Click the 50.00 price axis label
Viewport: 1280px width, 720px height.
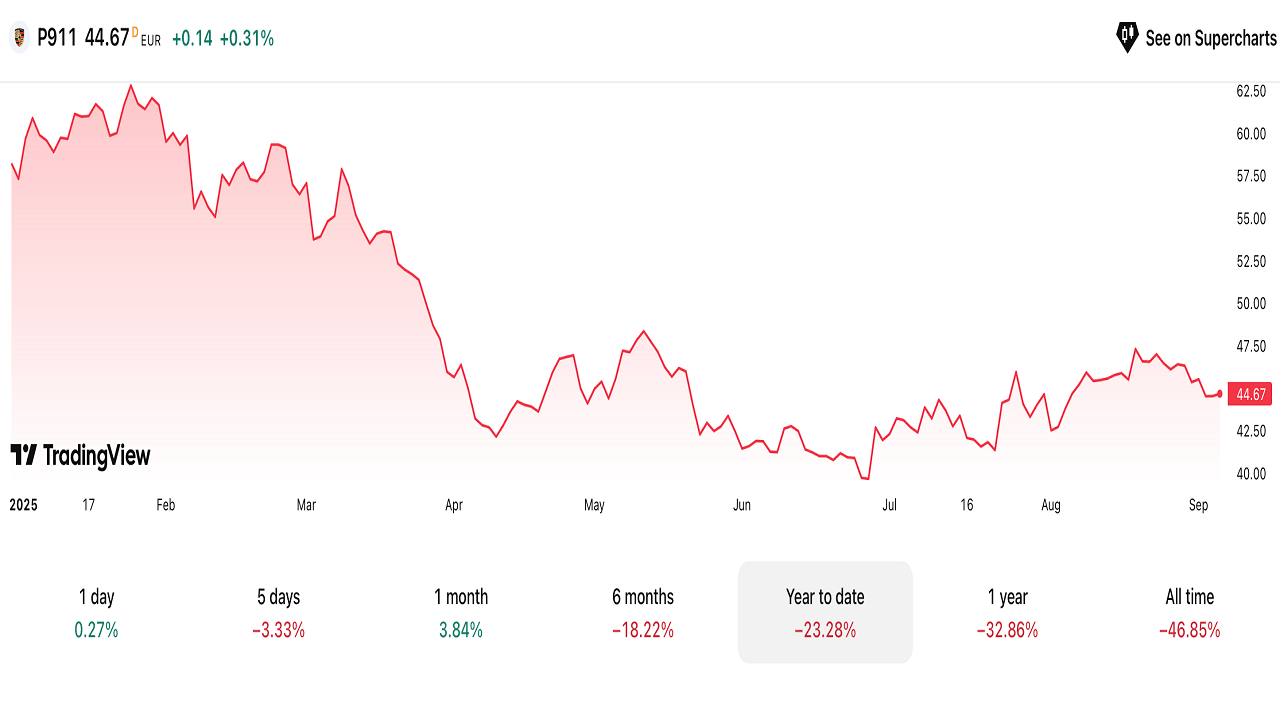1251,304
